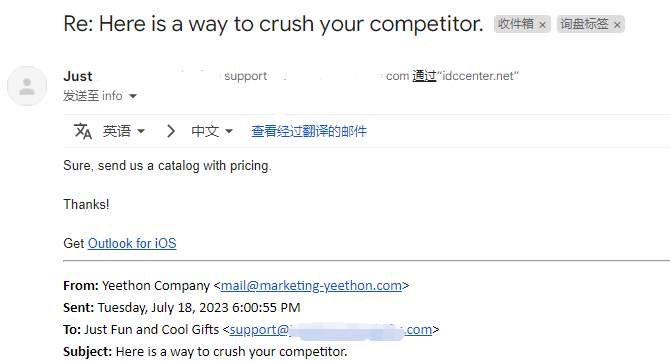Remove the 收件箱 label

(542, 25)
